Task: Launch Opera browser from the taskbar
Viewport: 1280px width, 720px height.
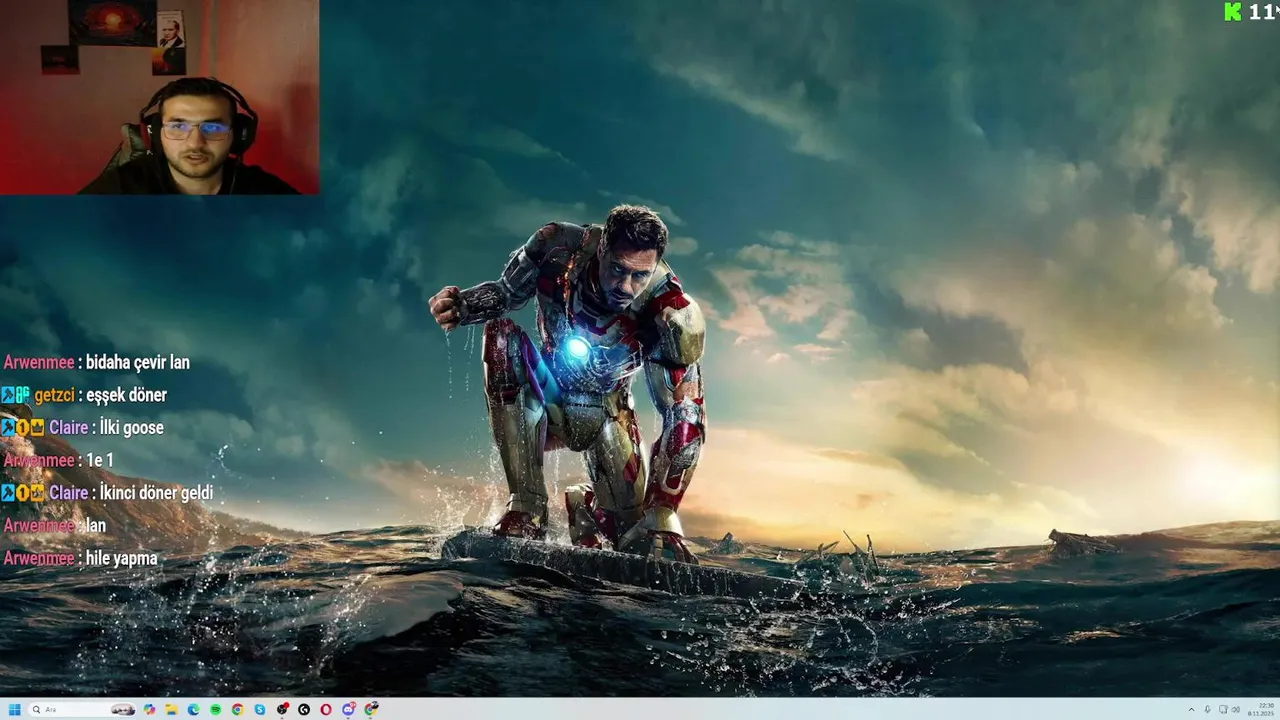Action: coord(326,710)
